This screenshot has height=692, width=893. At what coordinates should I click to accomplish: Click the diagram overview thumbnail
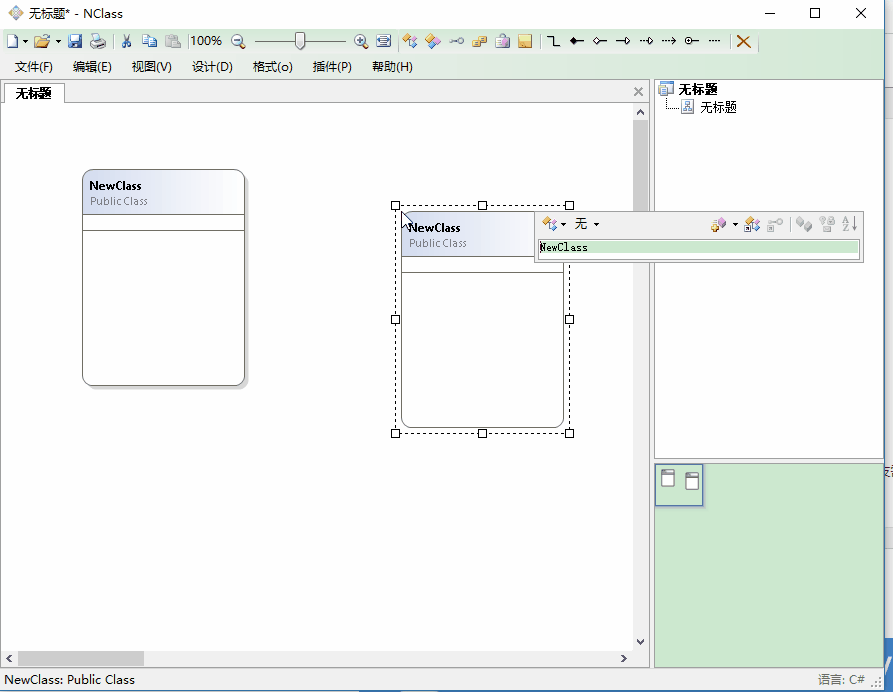pos(679,485)
